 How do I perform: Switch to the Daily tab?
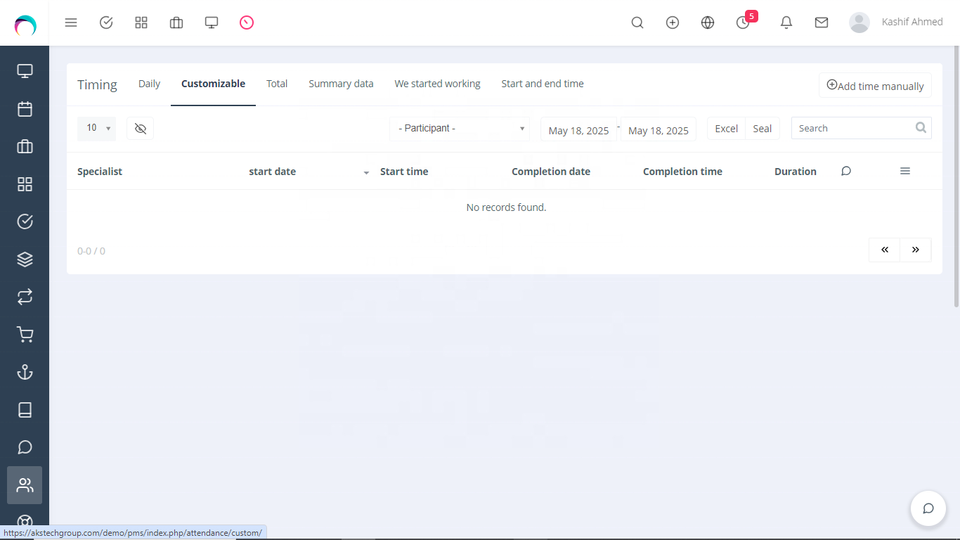(x=149, y=84)
